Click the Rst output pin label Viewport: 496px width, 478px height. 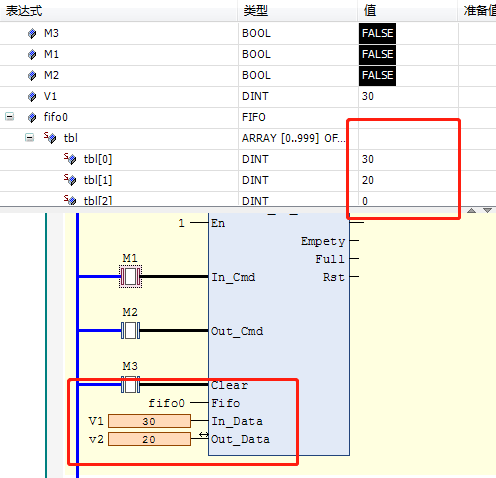[x=334, y=277]
